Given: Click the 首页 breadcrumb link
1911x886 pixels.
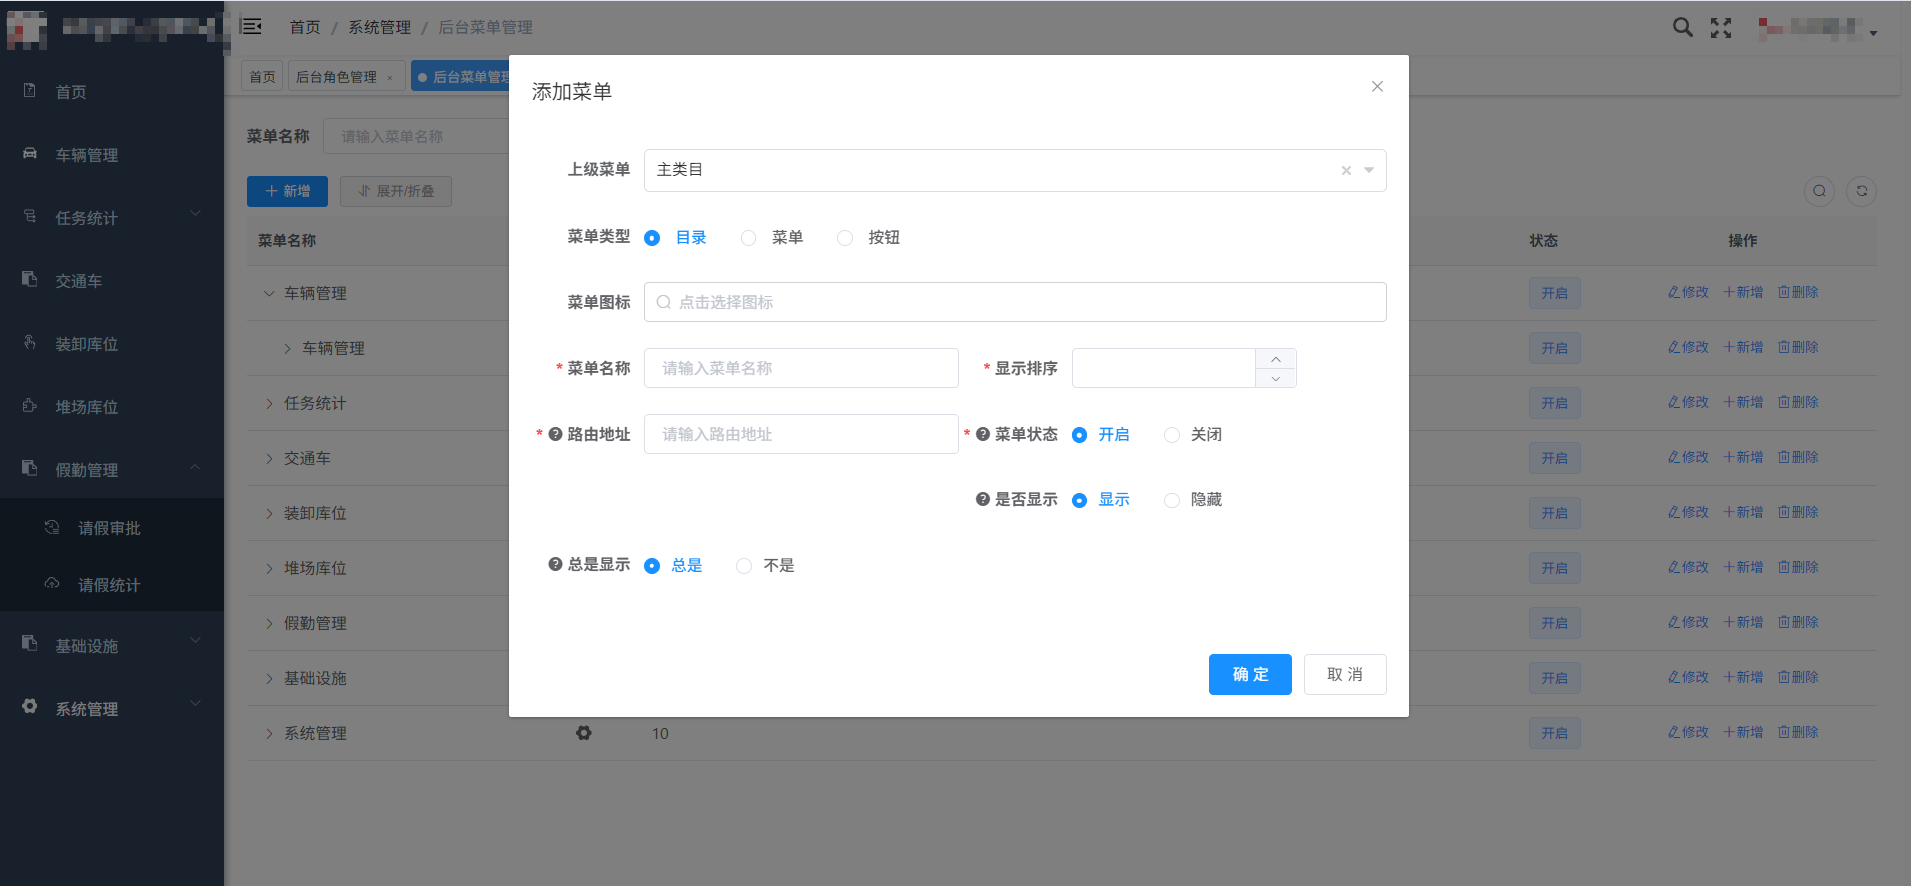Looking at the screenshot, I should [x=305, y=27].
